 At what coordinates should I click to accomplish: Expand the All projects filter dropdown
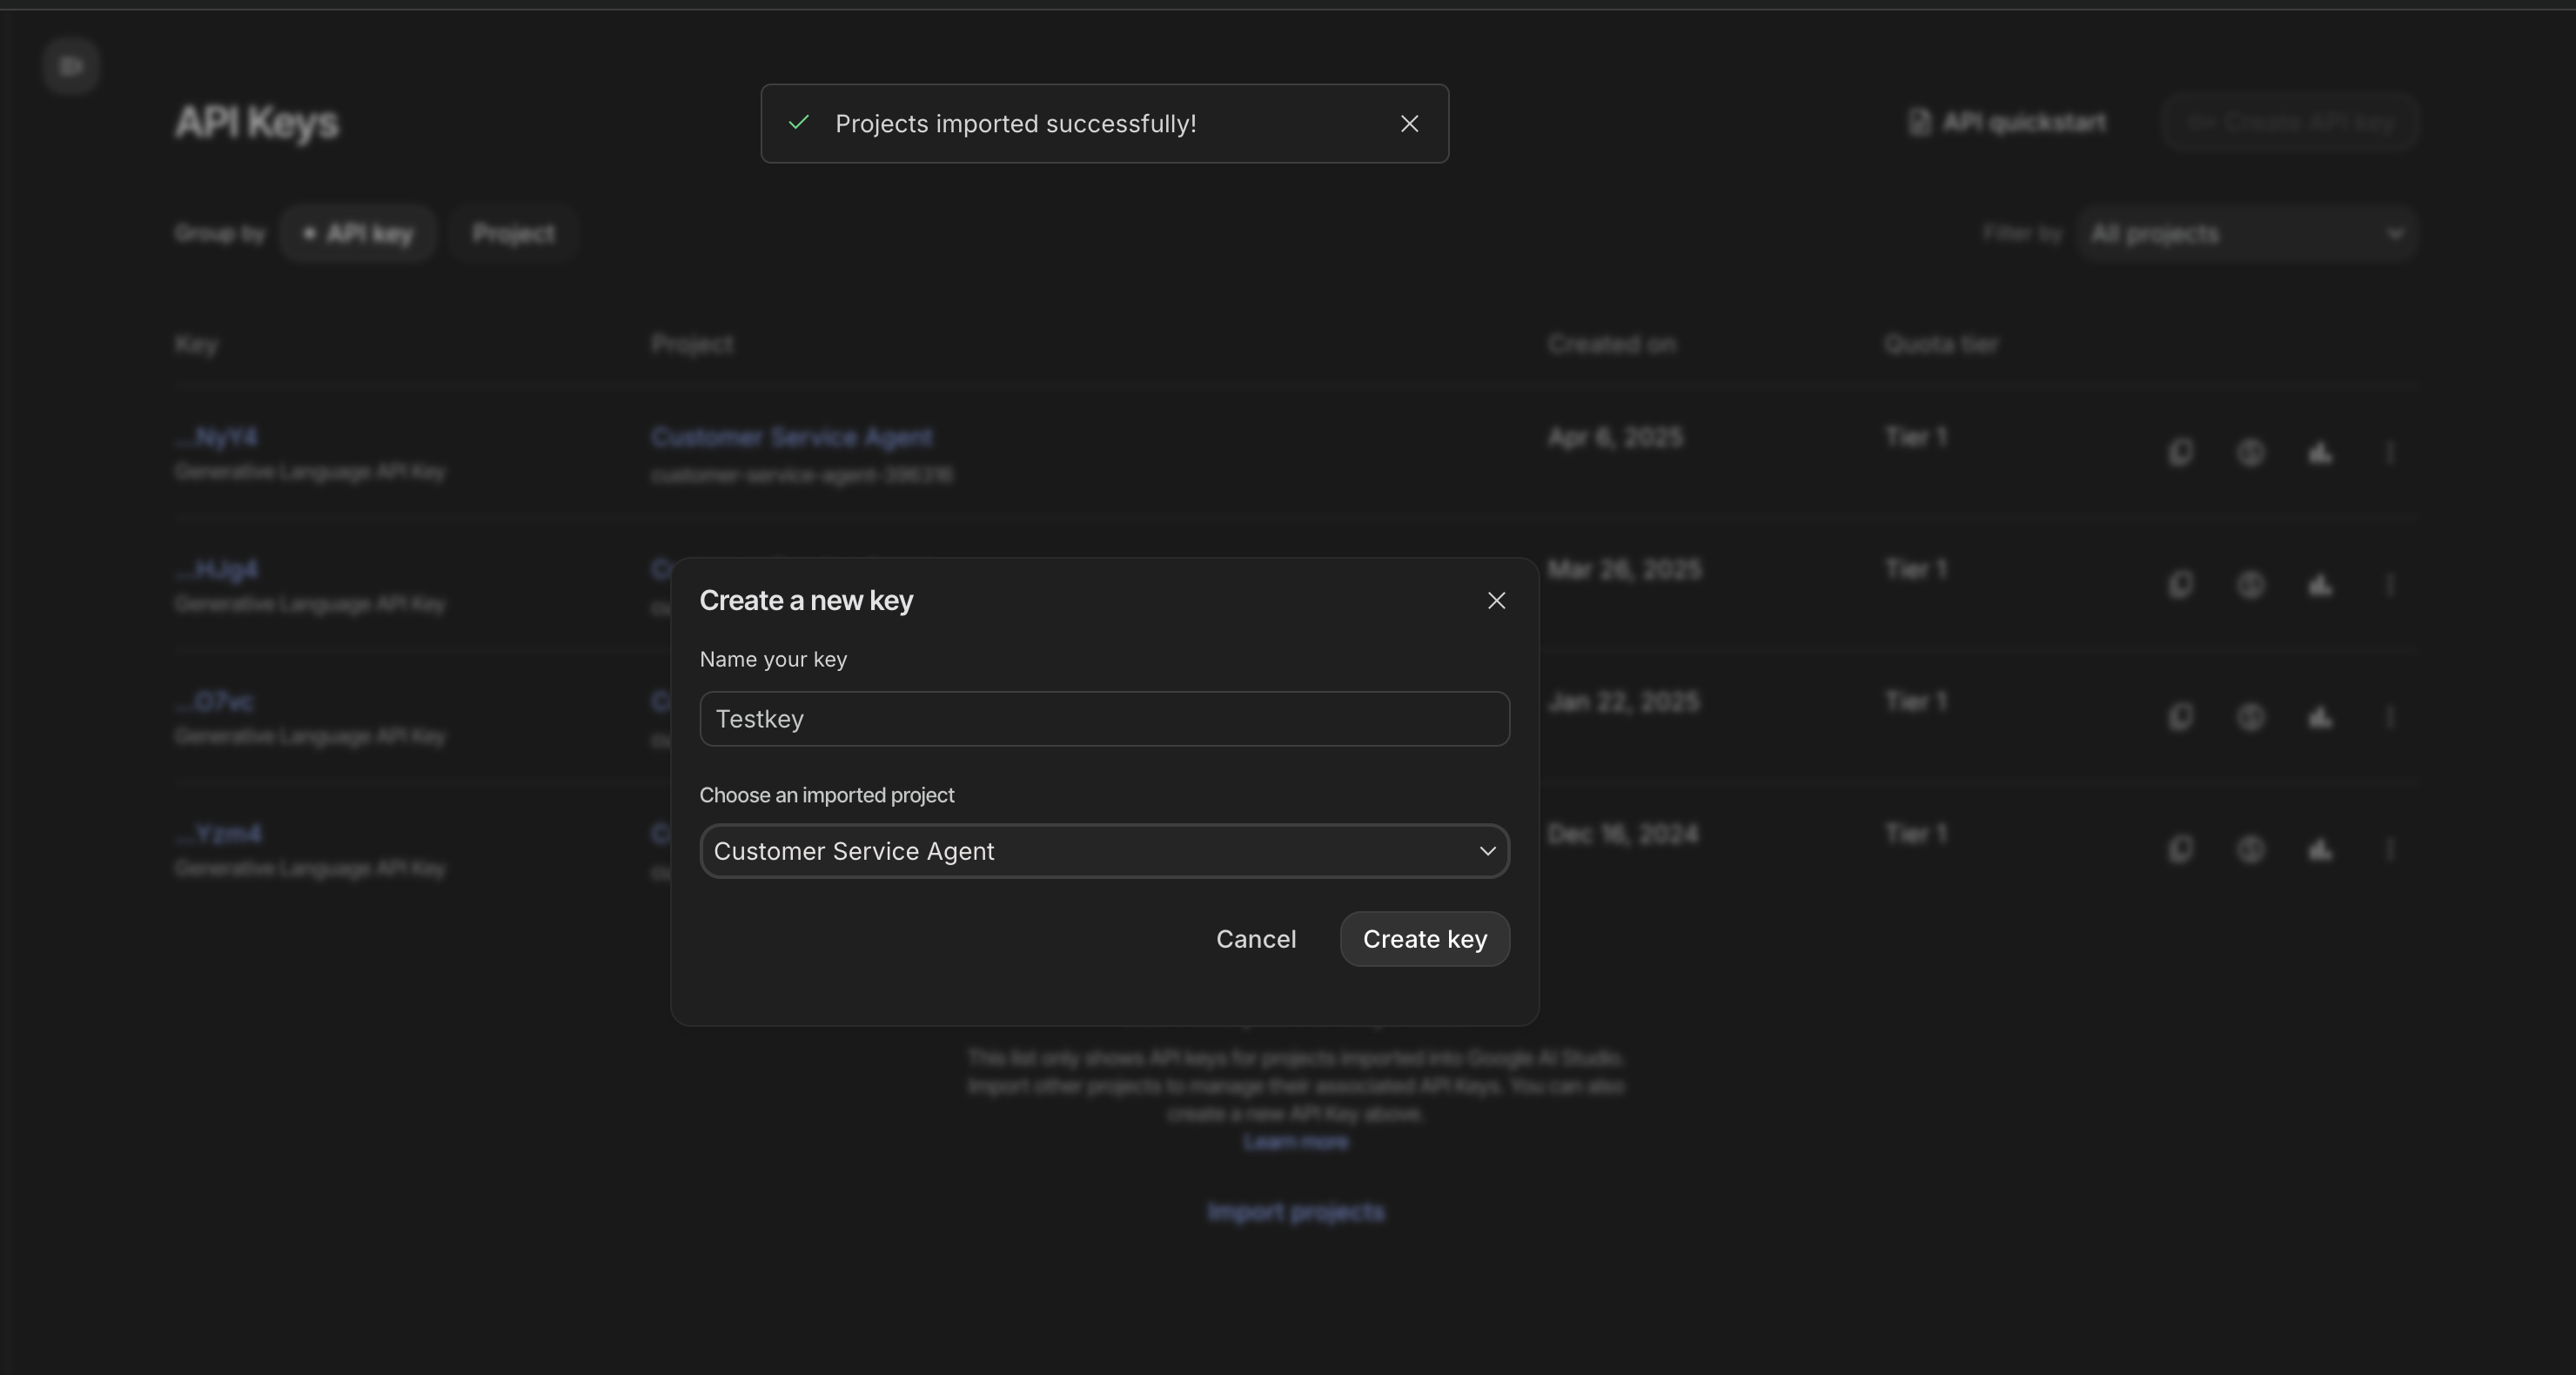click(2246, 234)
